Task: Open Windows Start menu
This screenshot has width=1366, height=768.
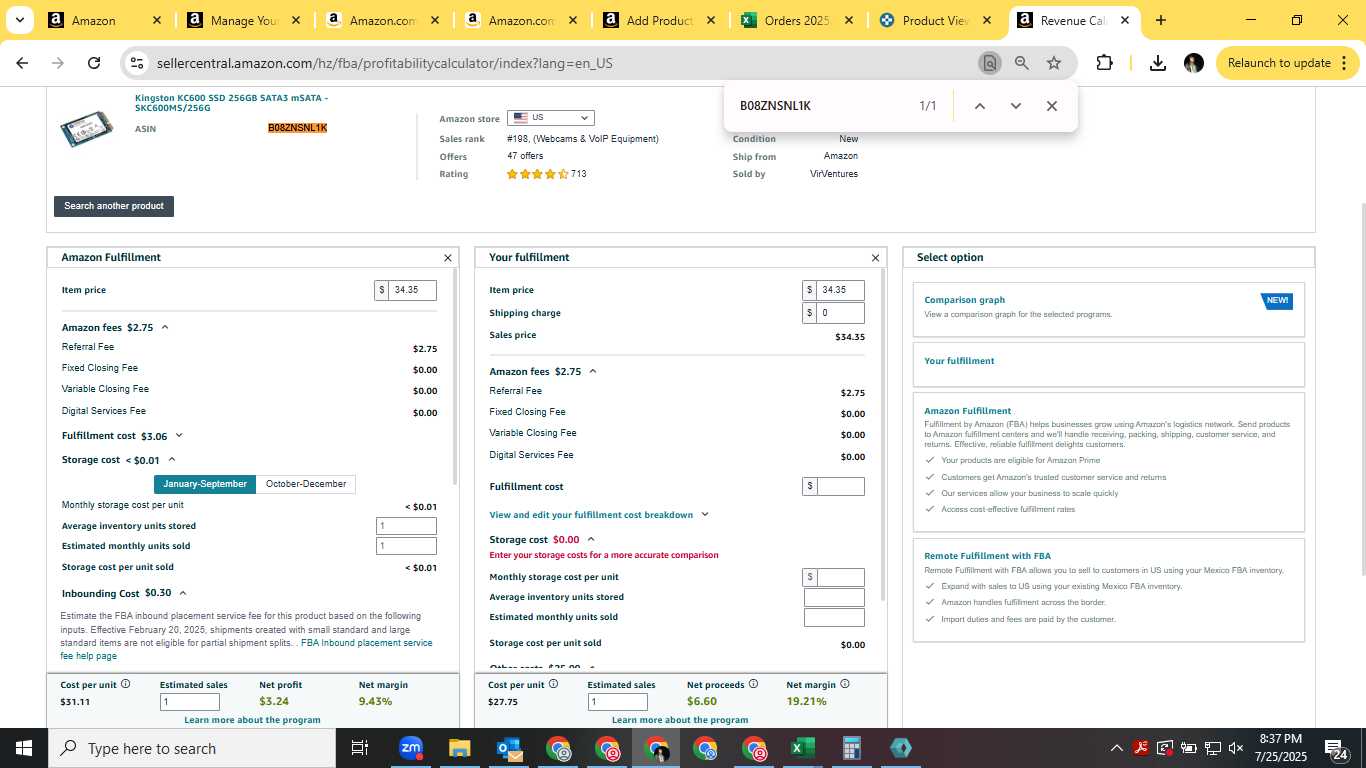Action: point(23,748)
